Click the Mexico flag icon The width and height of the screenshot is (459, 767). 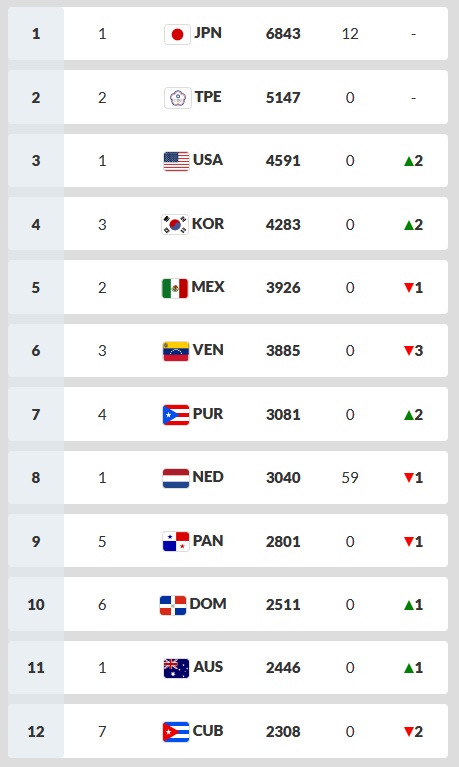pos(175,288)
